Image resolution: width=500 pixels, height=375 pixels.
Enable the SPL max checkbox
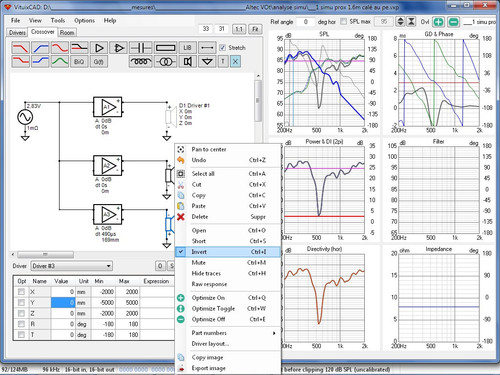coord(343,22)
